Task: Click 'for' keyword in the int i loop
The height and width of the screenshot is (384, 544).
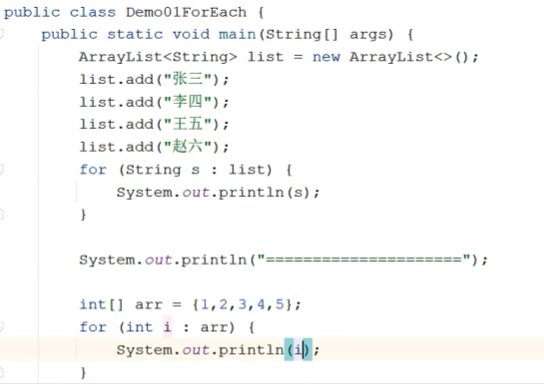Action: [93, 327]
